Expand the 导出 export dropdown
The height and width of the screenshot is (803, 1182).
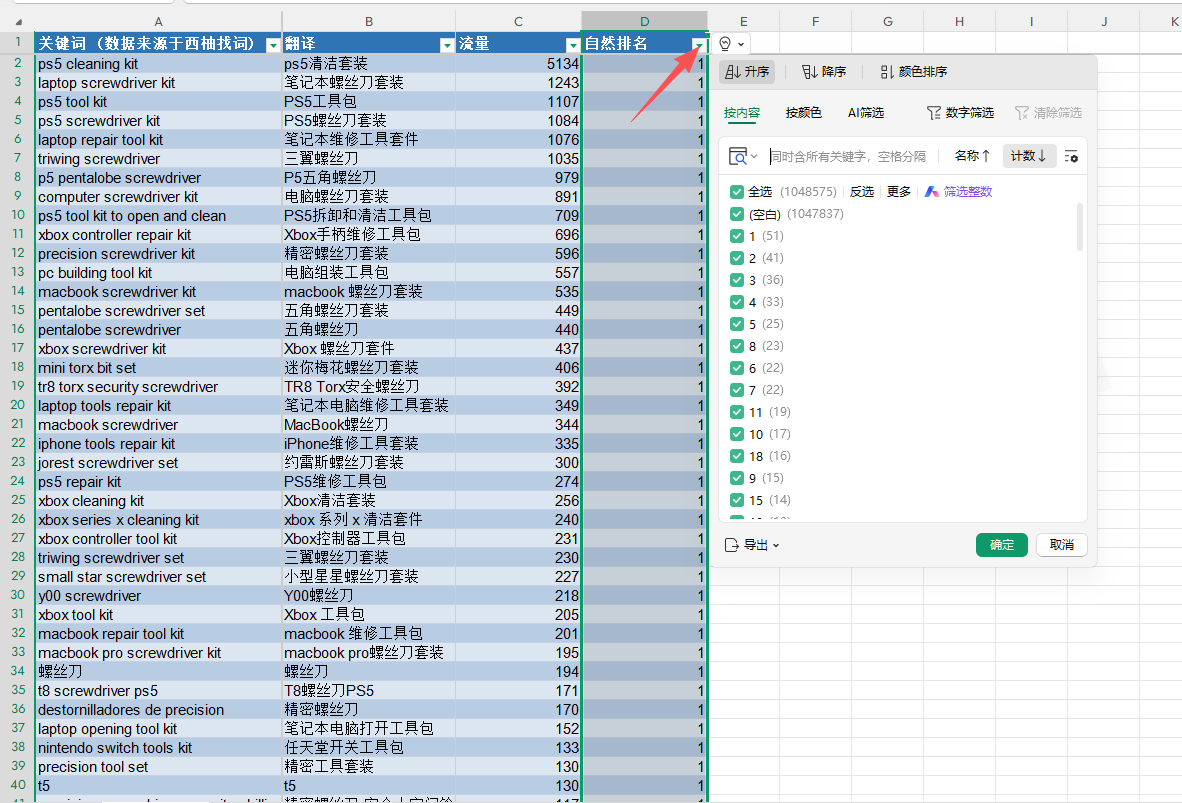(752, 545)
